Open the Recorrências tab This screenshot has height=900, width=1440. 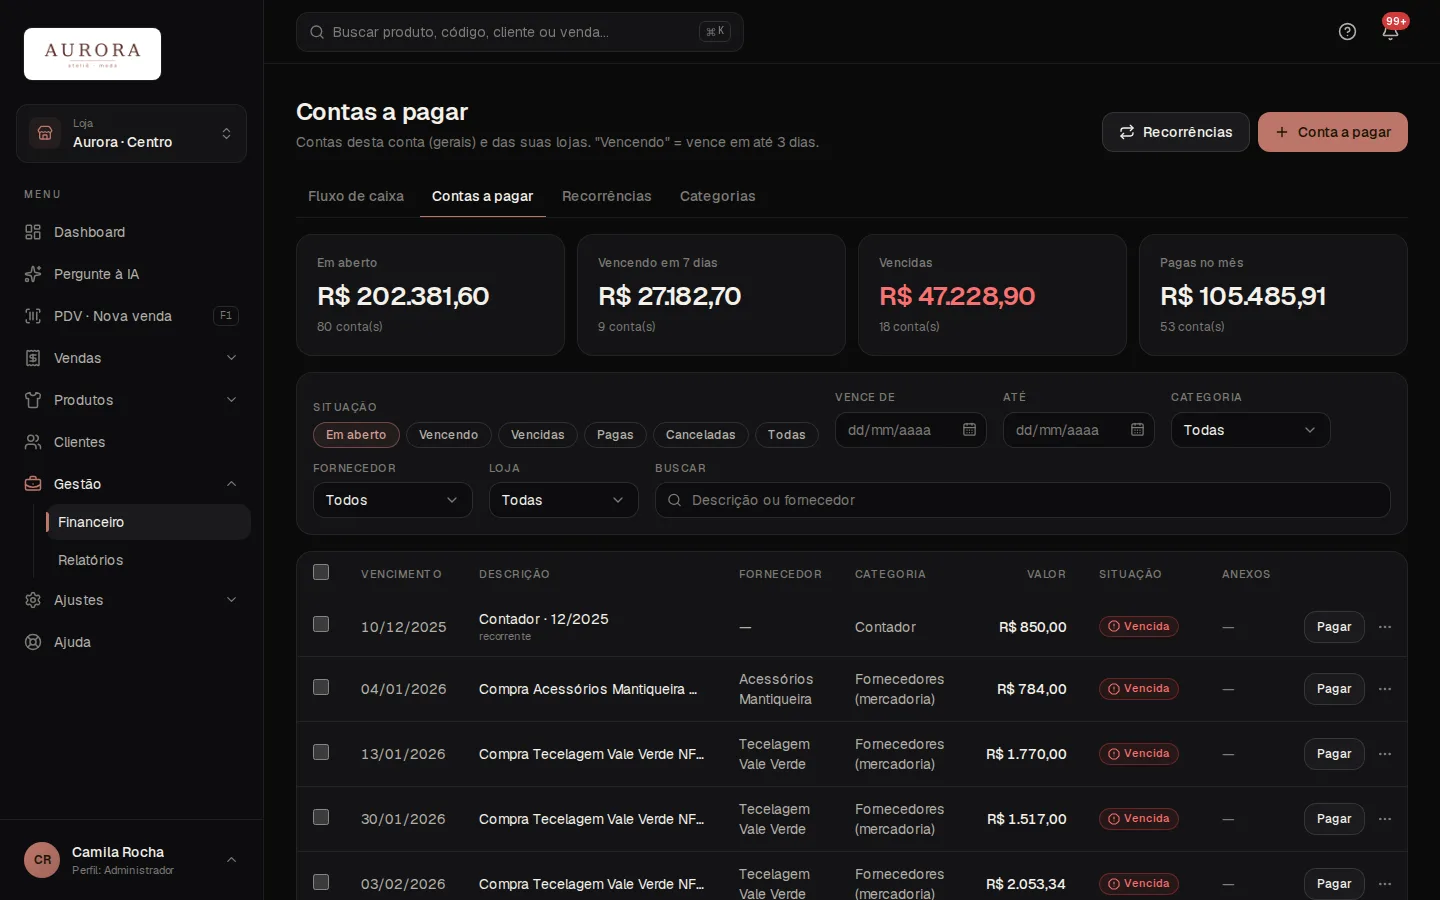tap(607, 196)
